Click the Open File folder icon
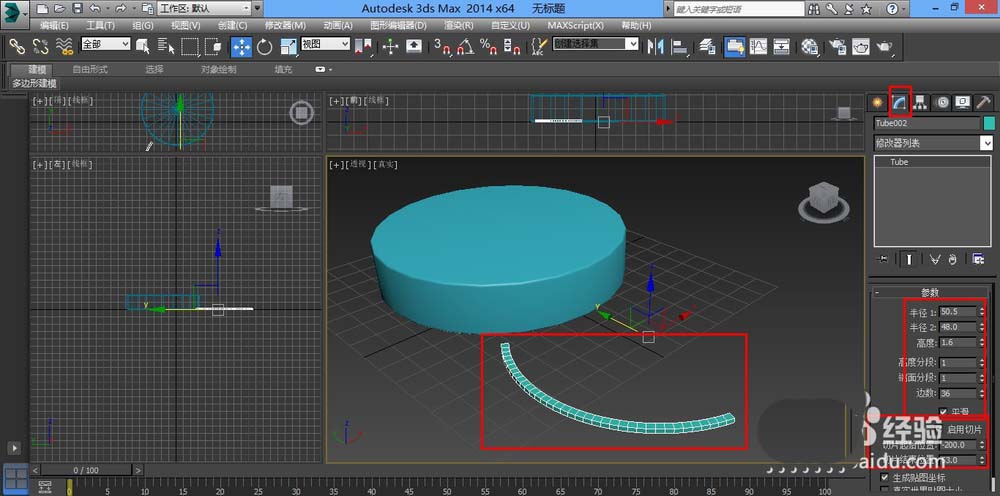The height and width of the screenshot is (496, 1000). pyautogui.click(x=60, y=9)
